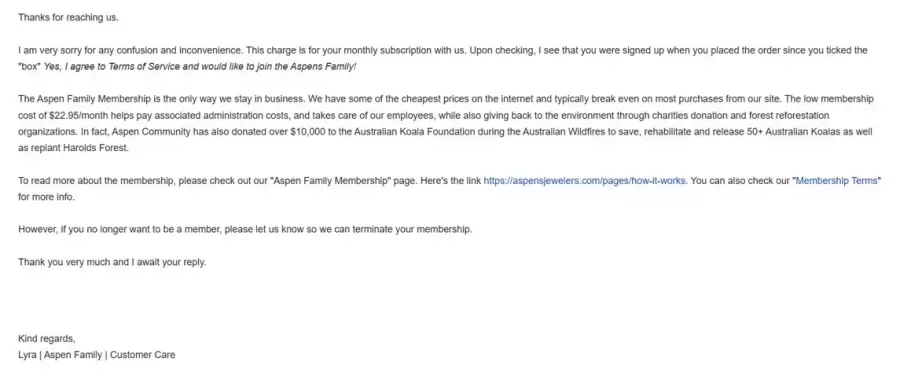Image resolution: width=900 pixels, height=376 pixels.
Task: Open the aspensjewelers.com how-it-works link
Action: [584, 180]
